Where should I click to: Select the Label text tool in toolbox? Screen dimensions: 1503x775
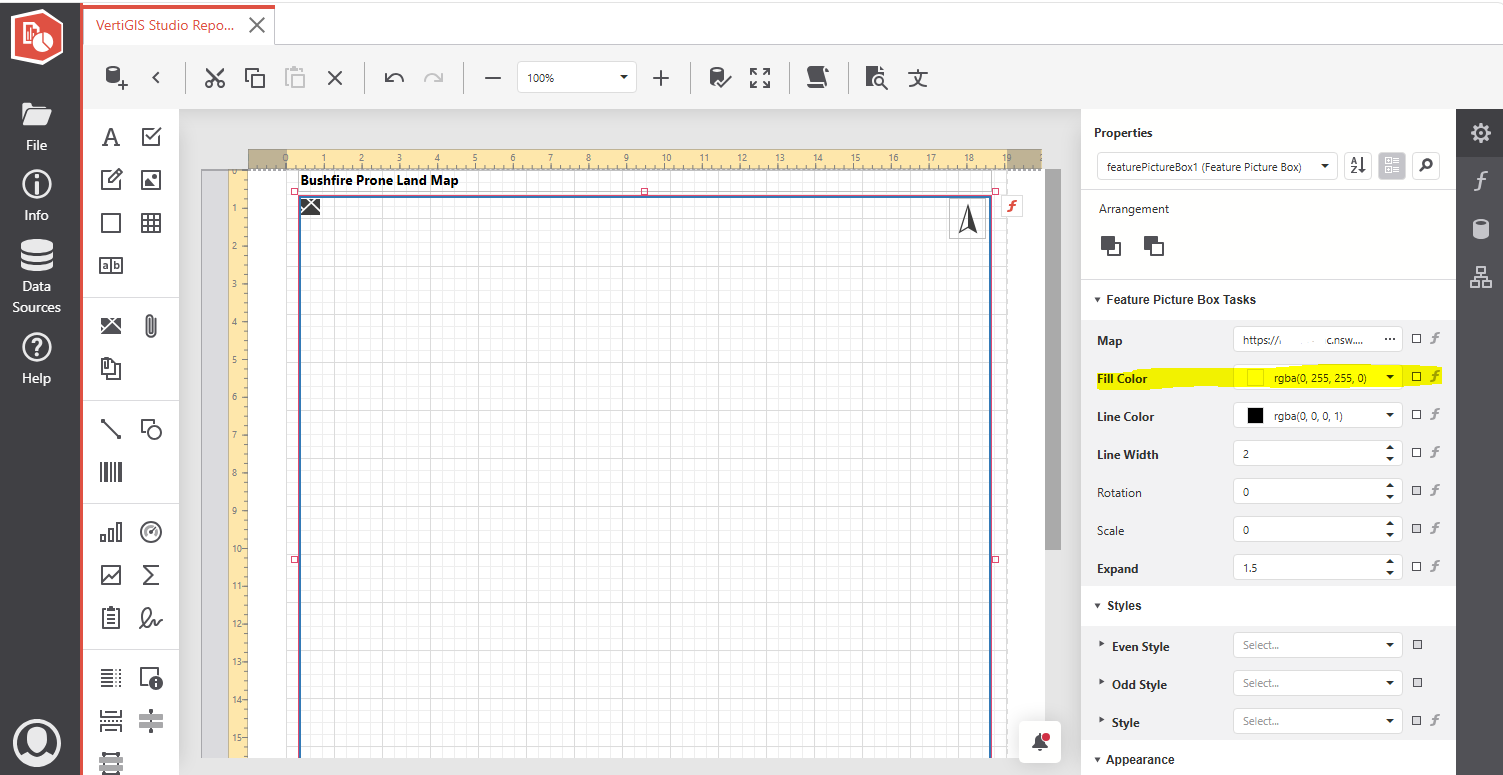pos(111,137)
